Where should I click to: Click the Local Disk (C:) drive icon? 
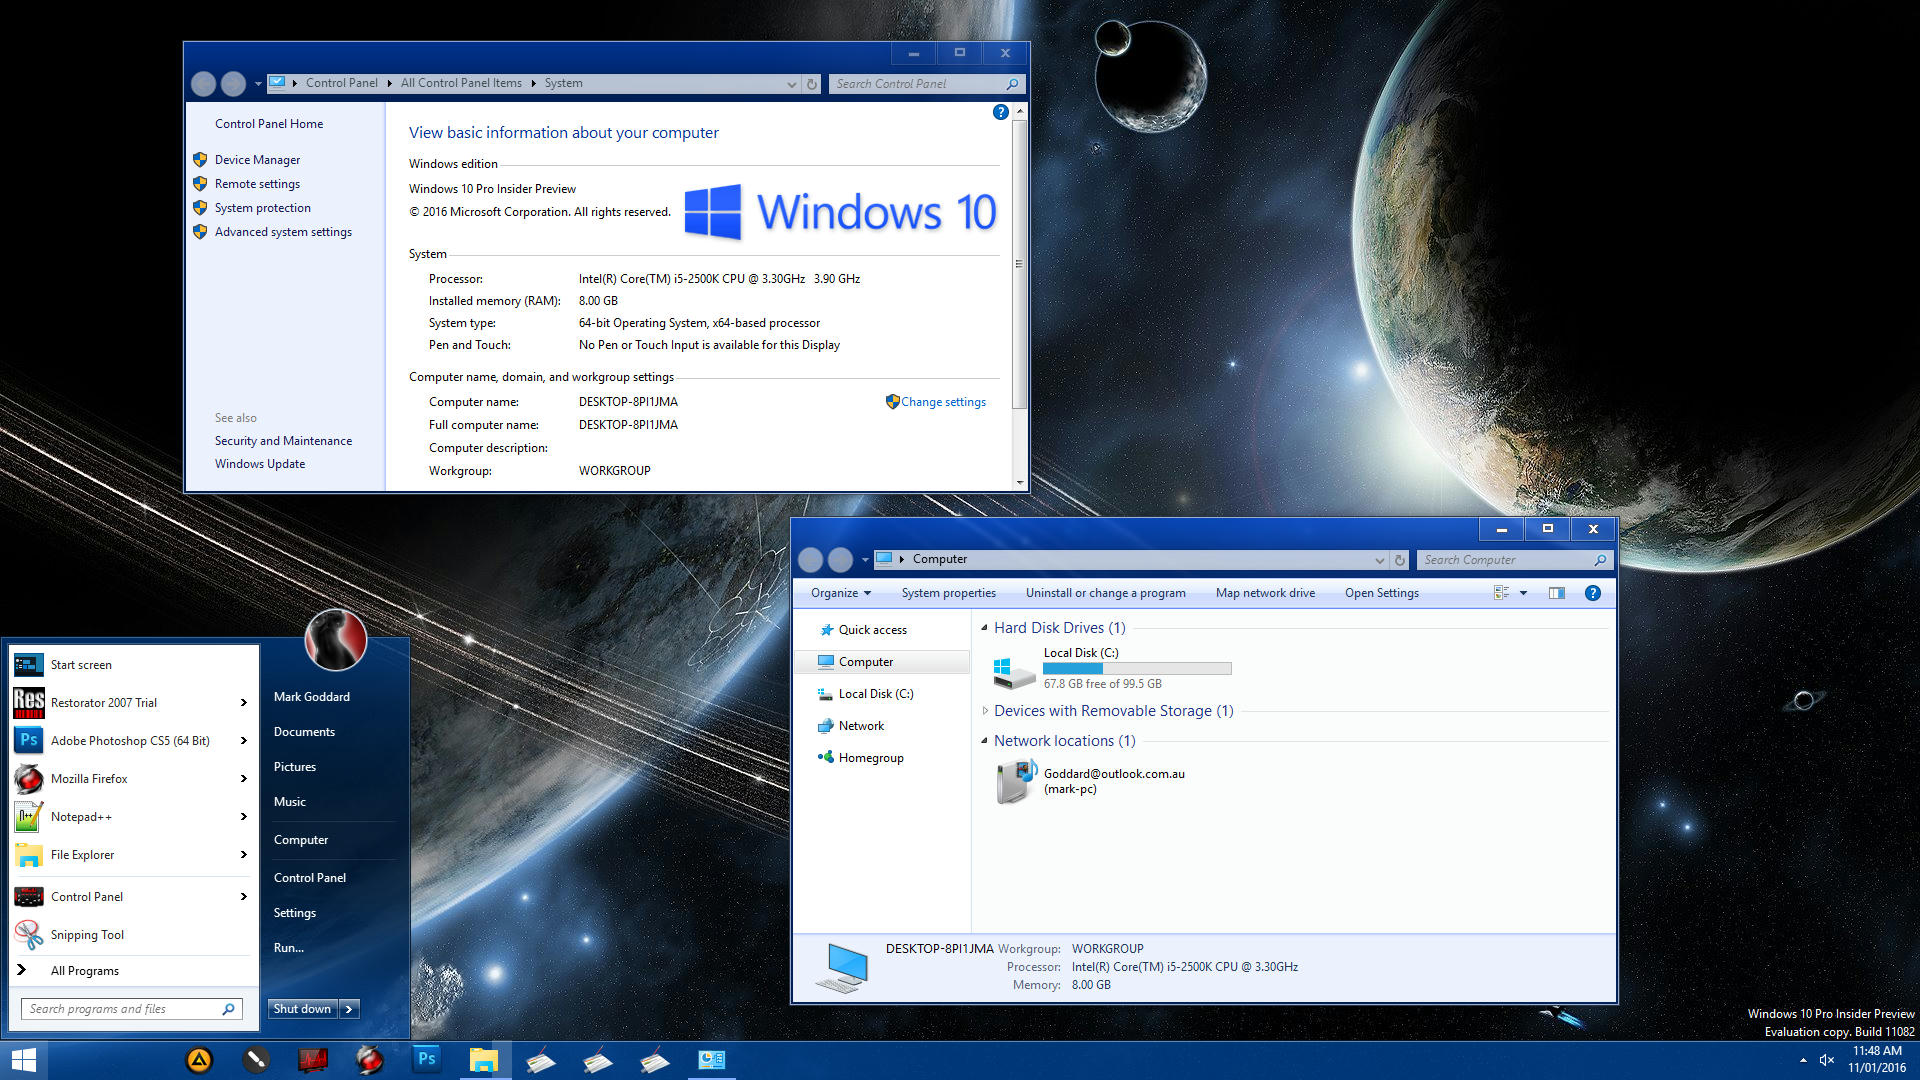pos(1014,671)
